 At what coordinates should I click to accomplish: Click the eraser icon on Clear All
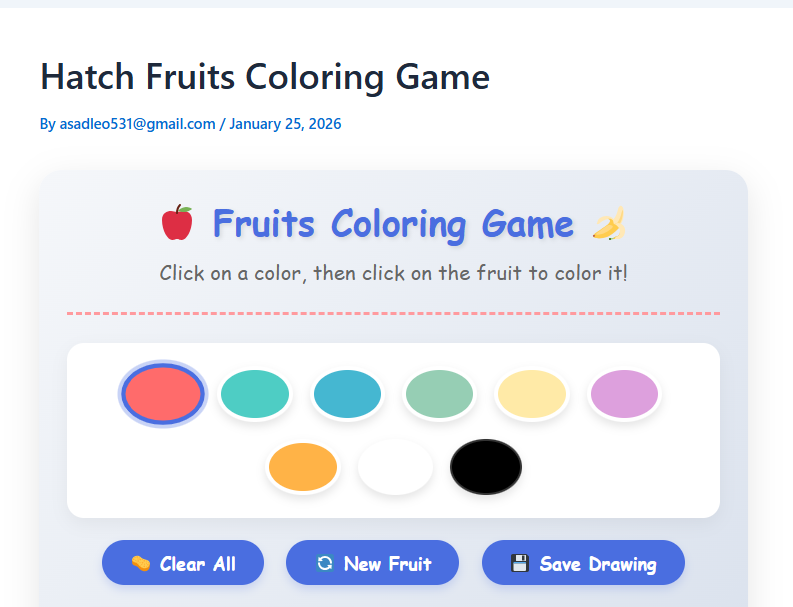point(141,564)
